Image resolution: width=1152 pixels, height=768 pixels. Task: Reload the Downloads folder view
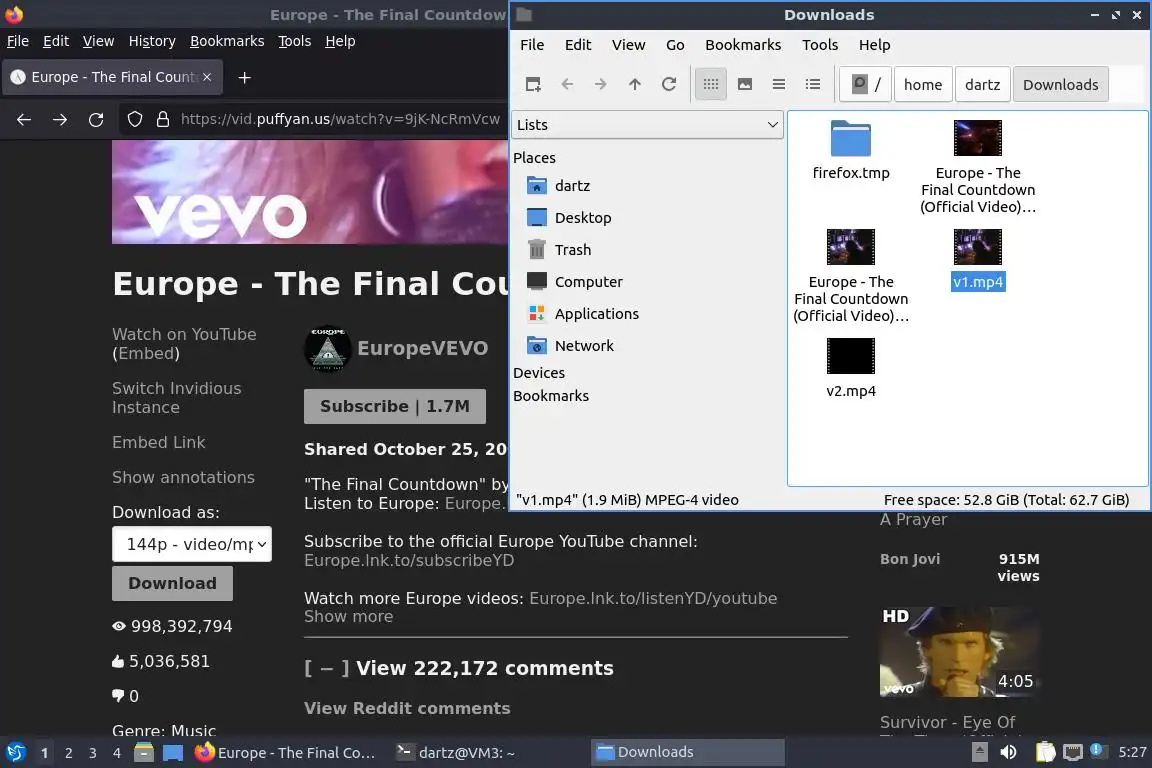pyautogui.click(x=669, y=85)
